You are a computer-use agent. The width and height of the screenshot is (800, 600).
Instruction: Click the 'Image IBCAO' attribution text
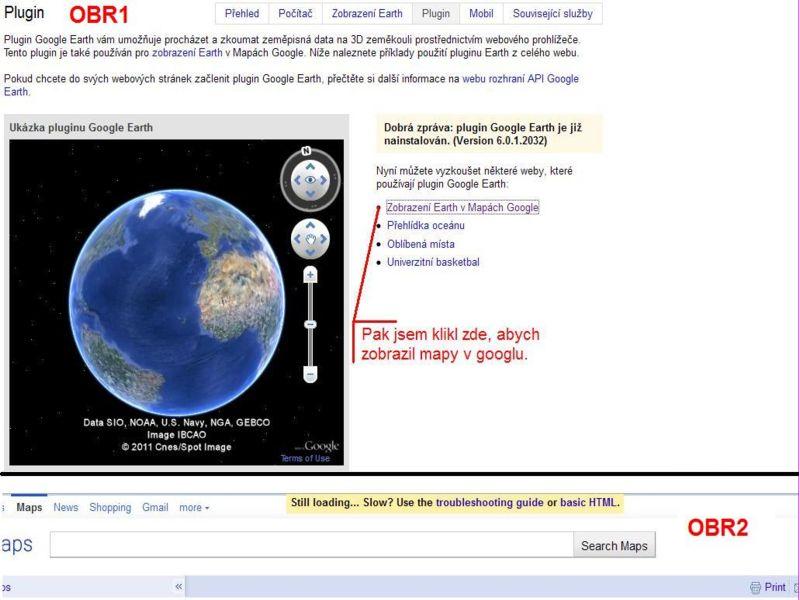pos(177,435)
